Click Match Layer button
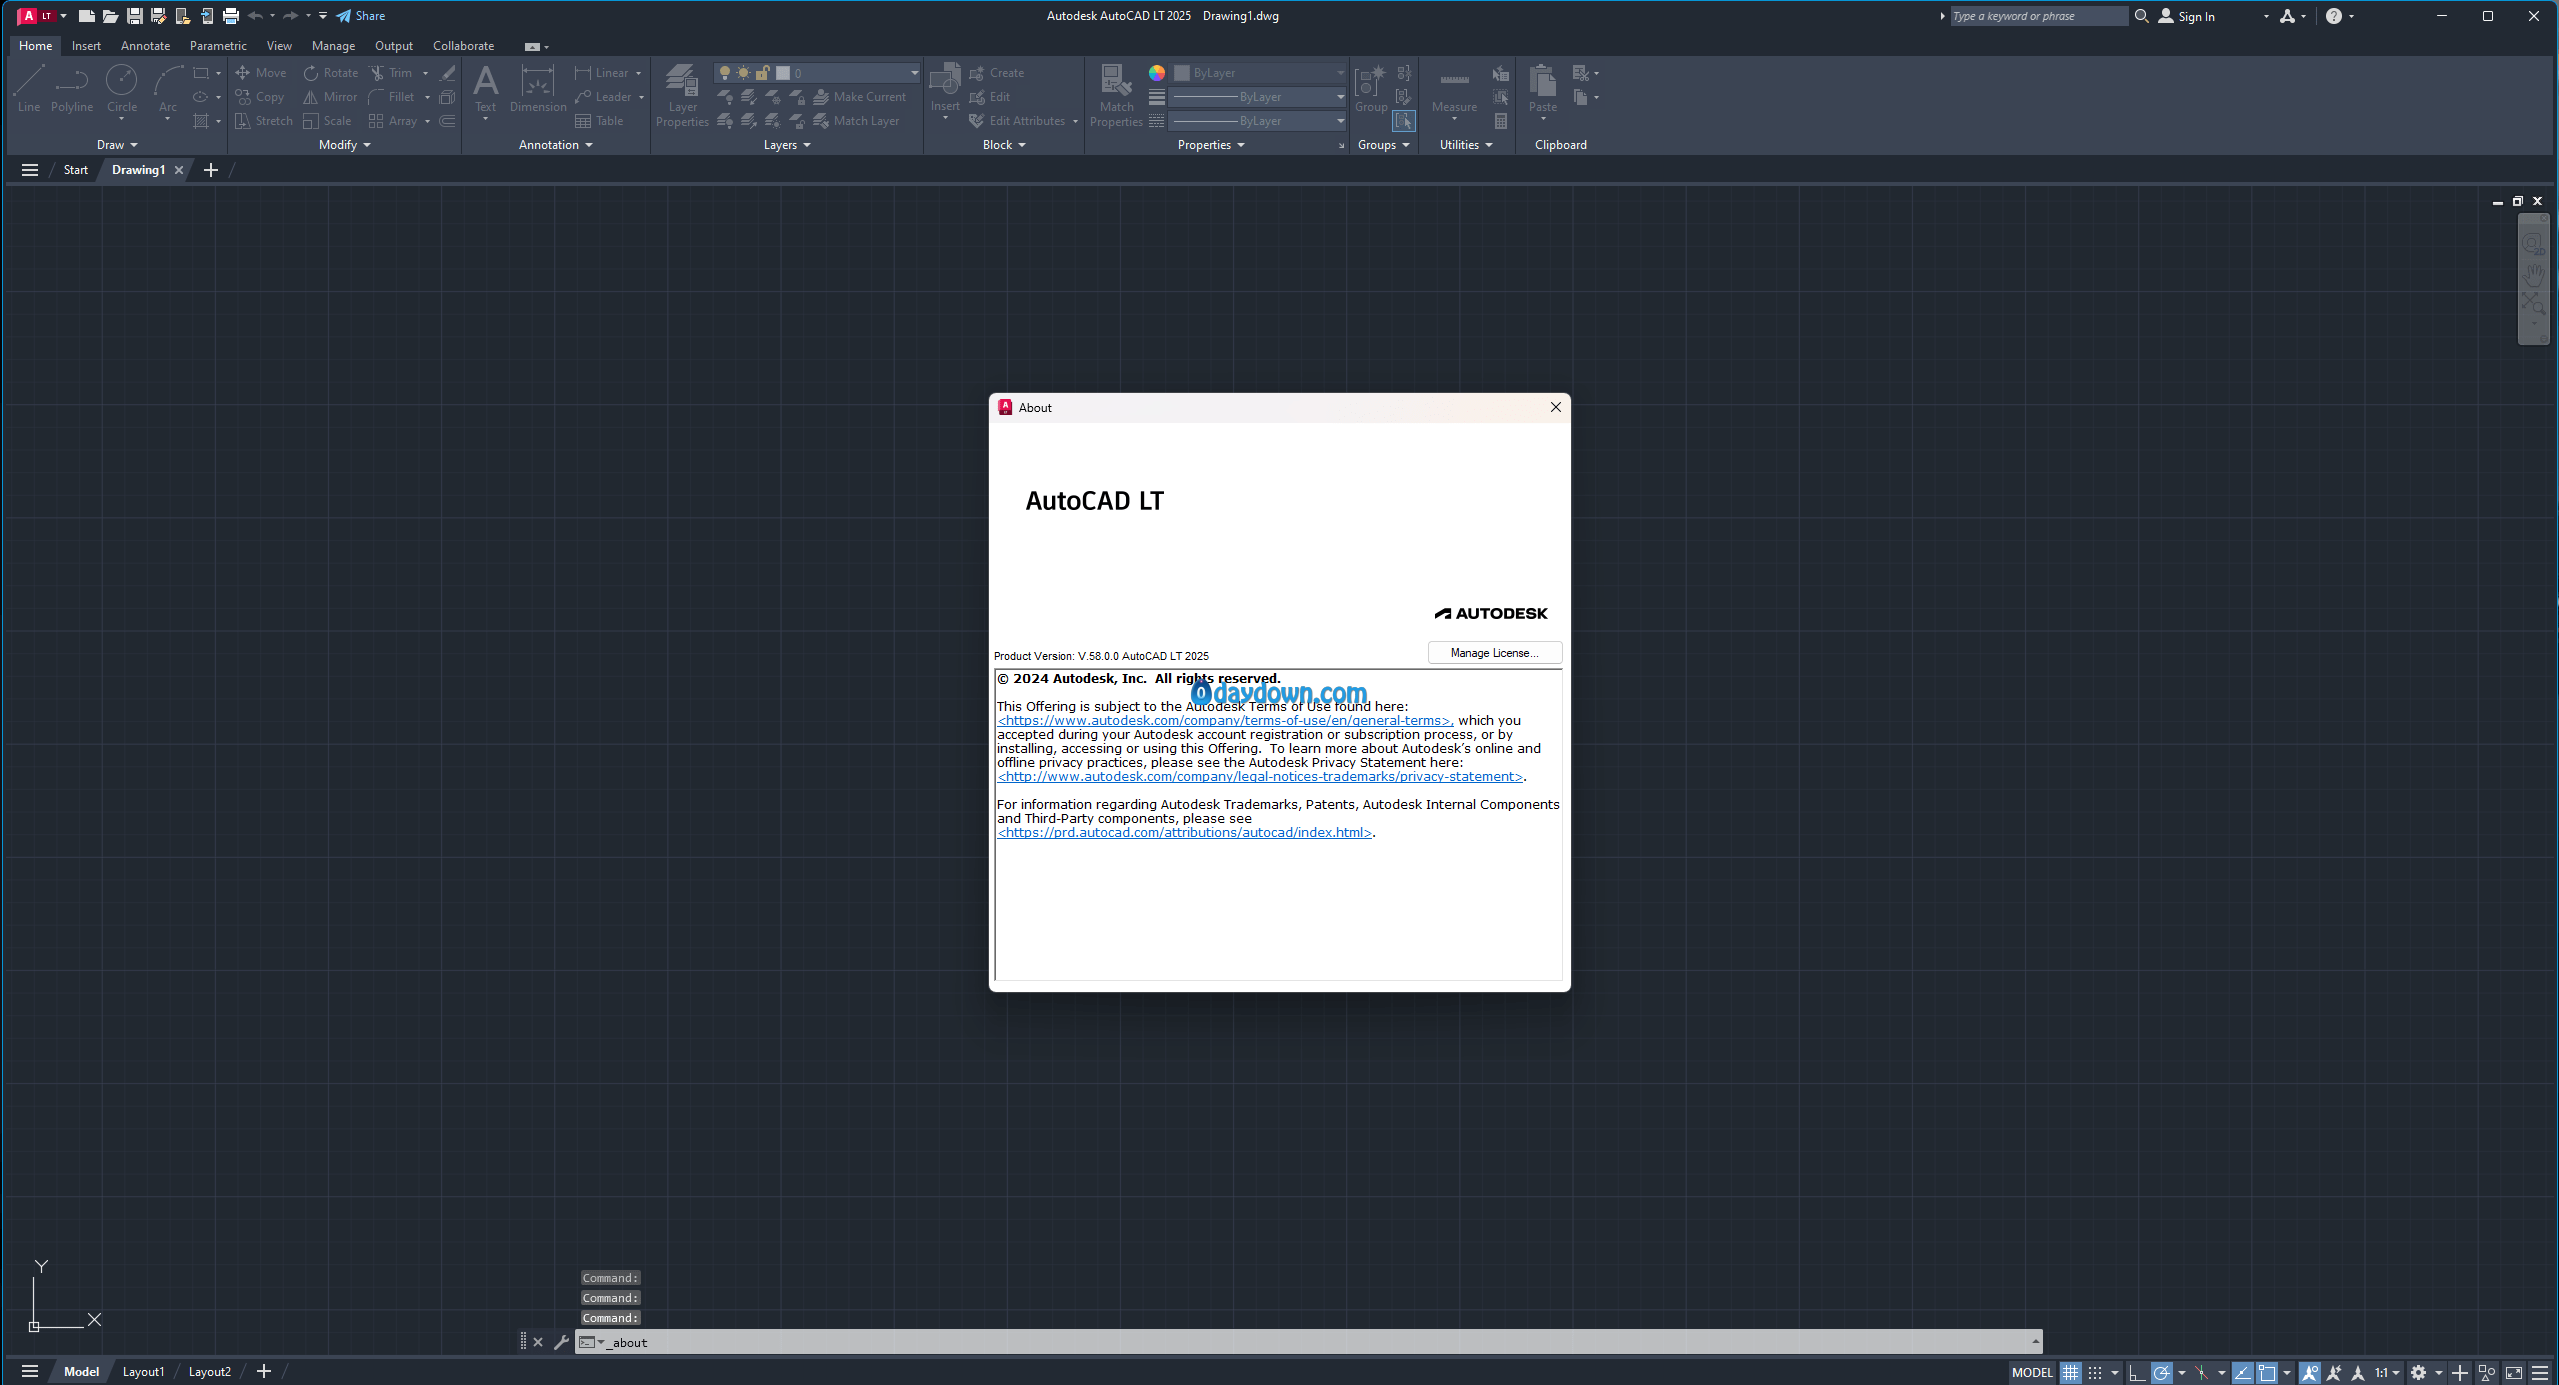2559x1385 pixels. click(857, 121)
